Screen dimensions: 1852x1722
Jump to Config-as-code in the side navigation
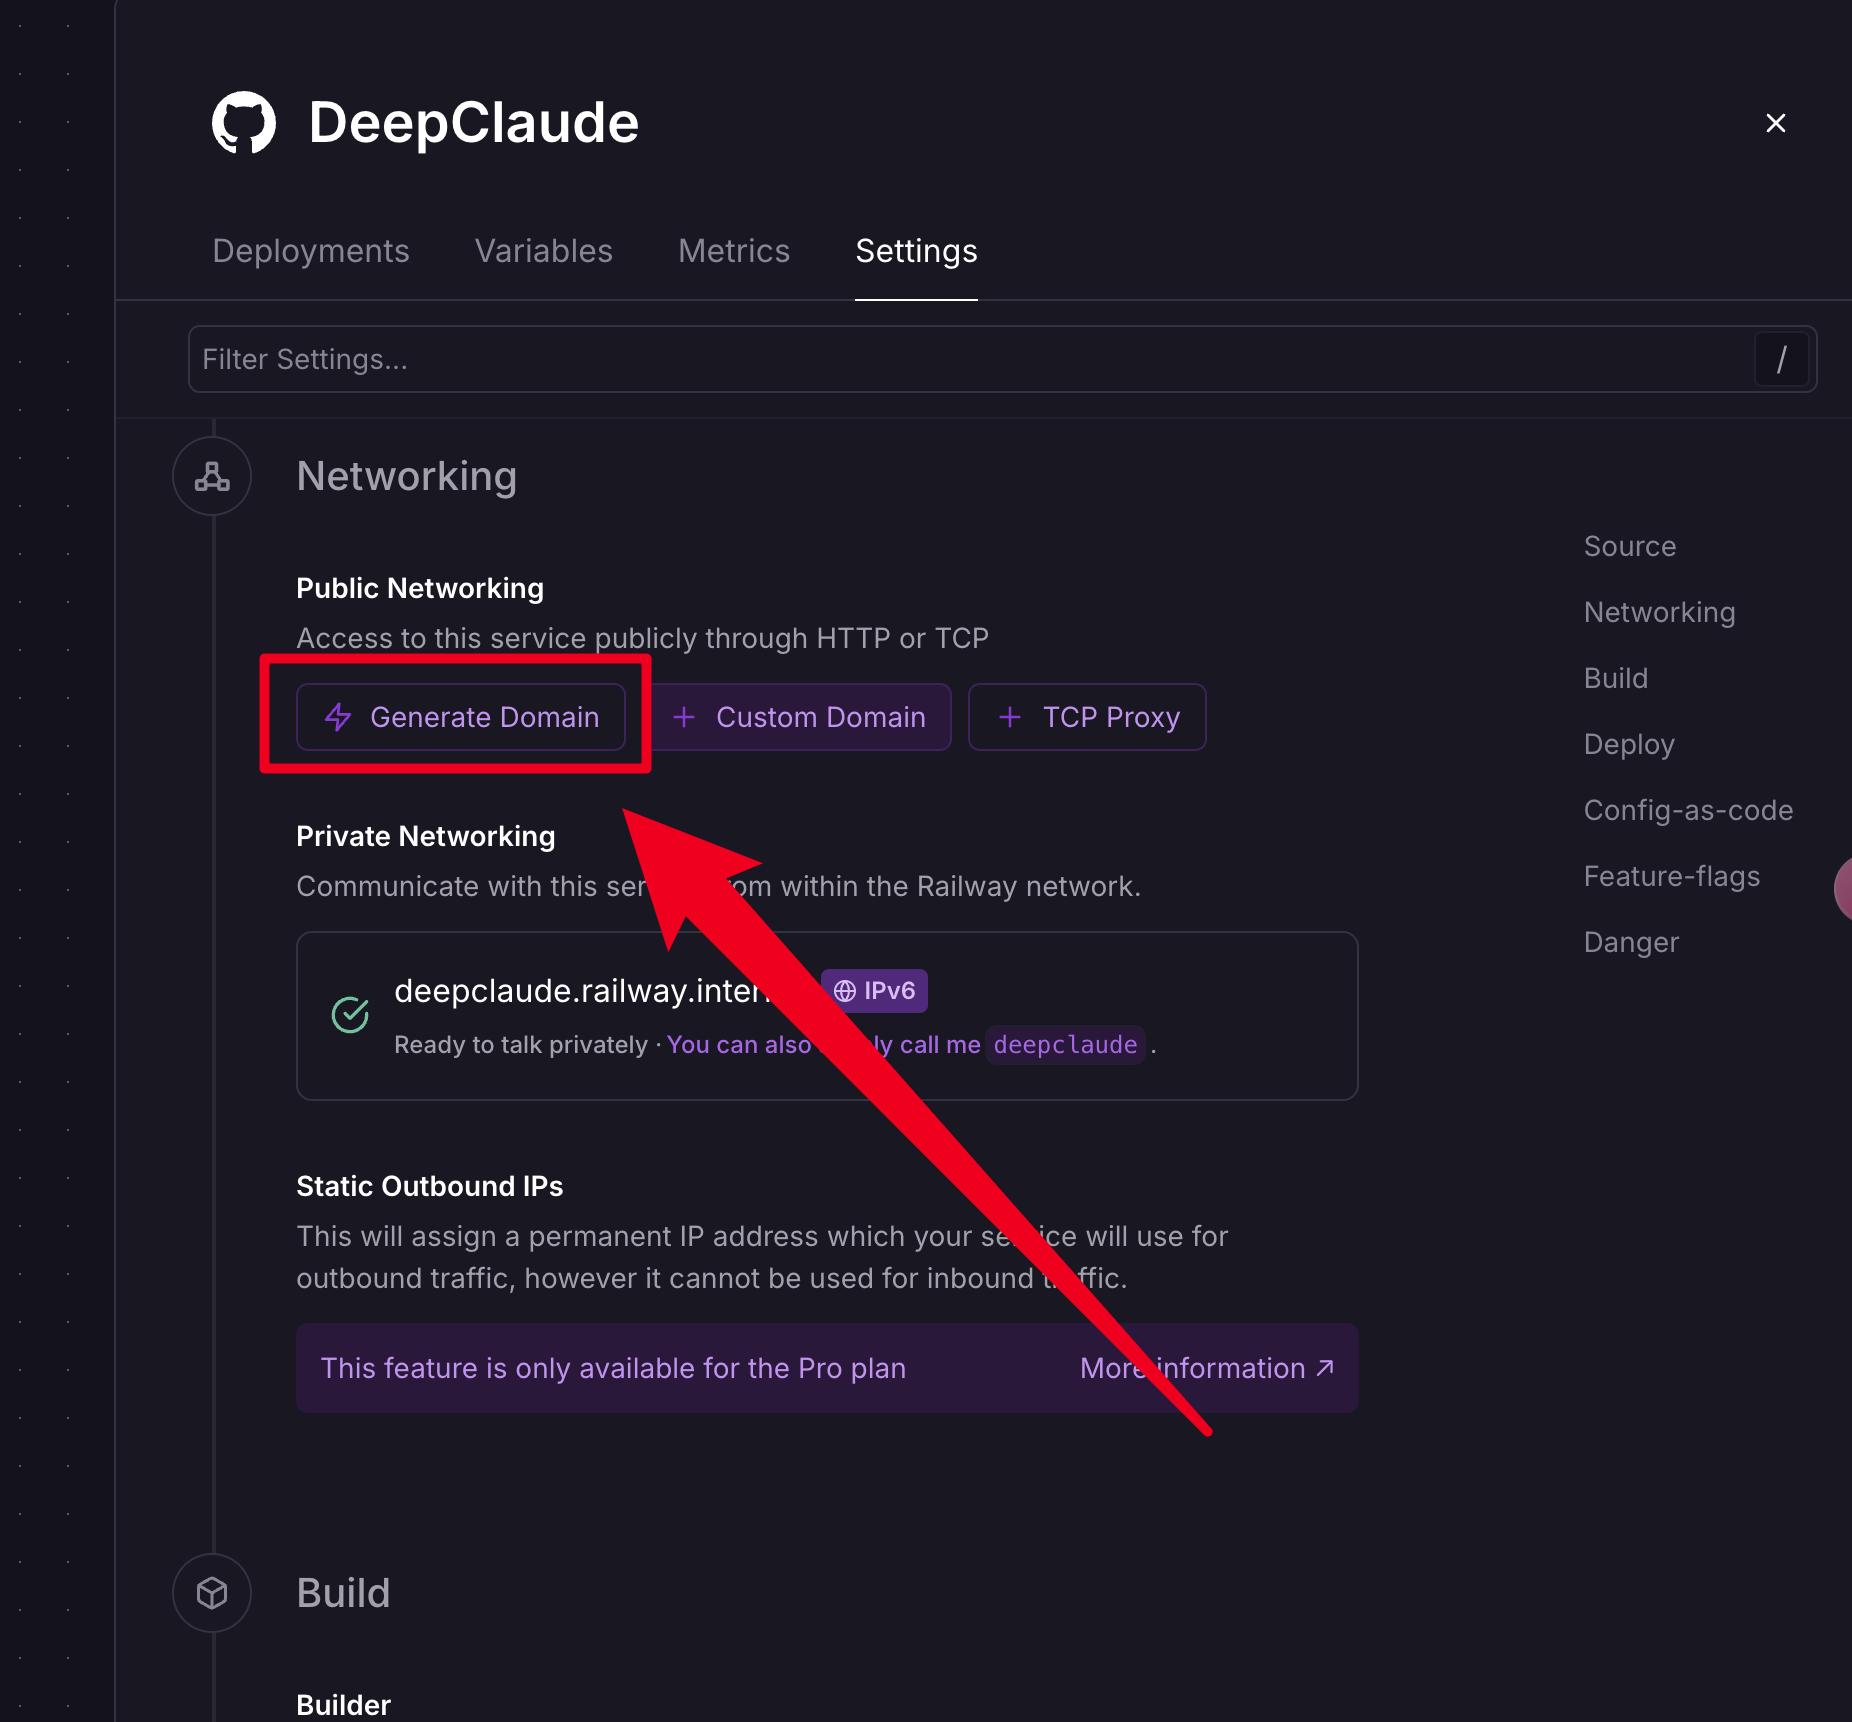tap(1688, 810)
